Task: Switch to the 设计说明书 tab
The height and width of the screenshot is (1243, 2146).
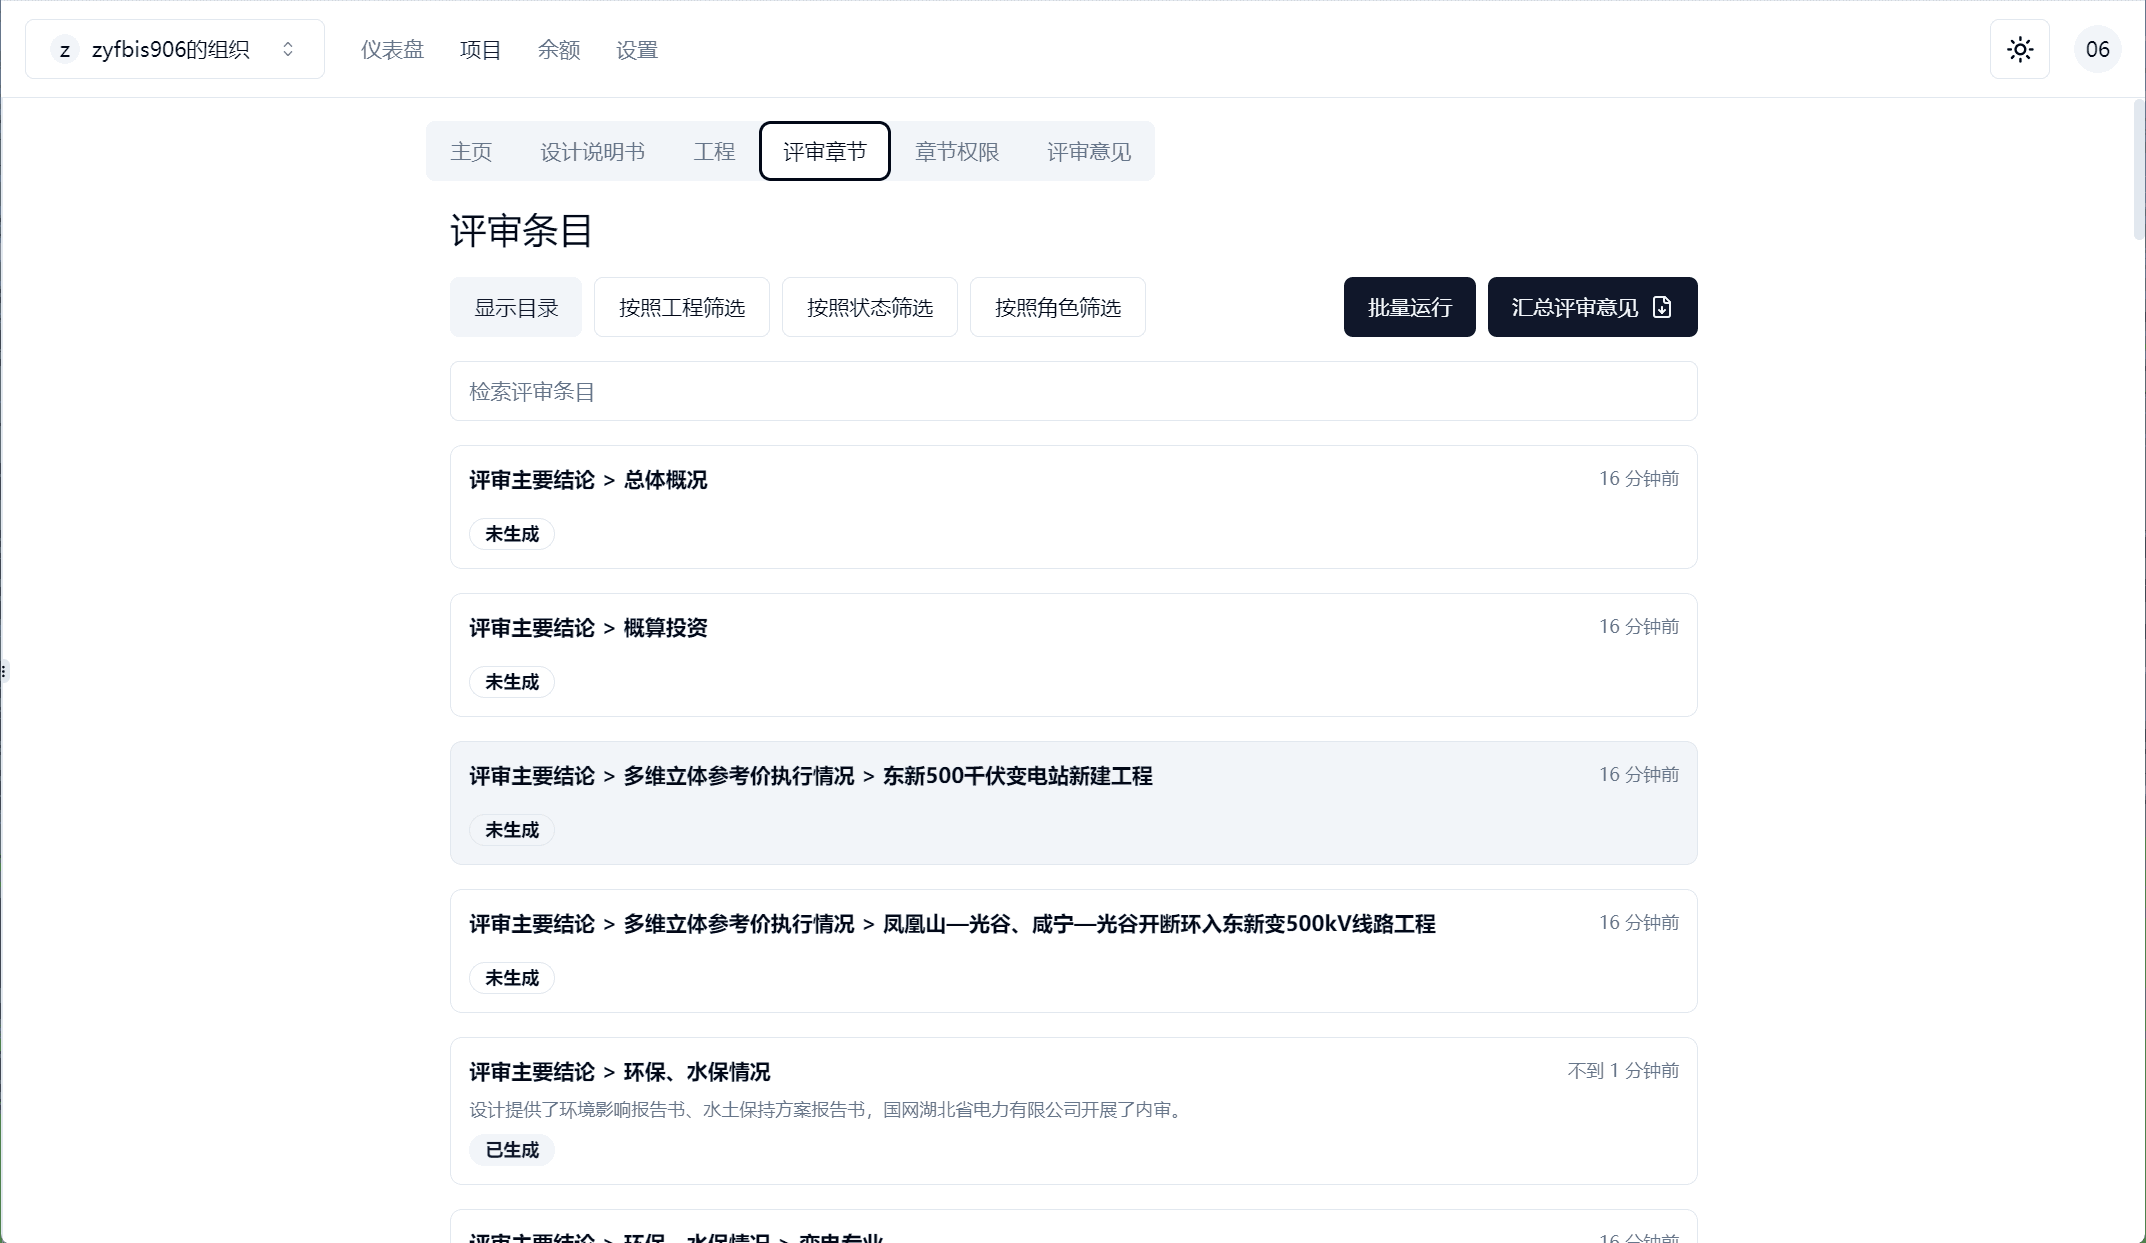Action: point(592,151)
